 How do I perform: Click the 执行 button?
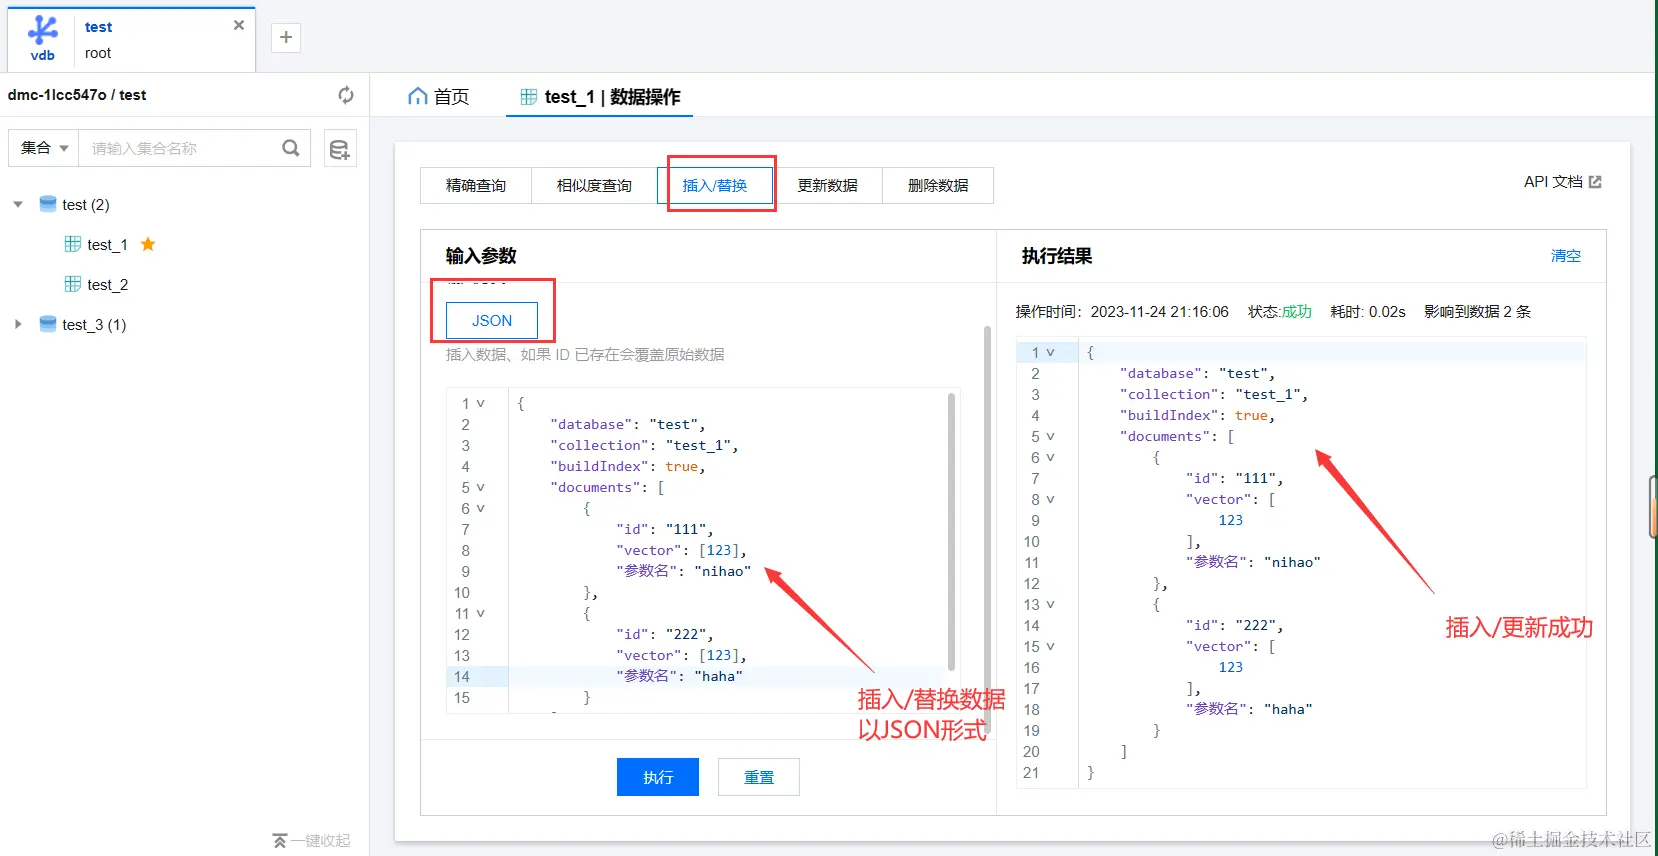[658, 777]
